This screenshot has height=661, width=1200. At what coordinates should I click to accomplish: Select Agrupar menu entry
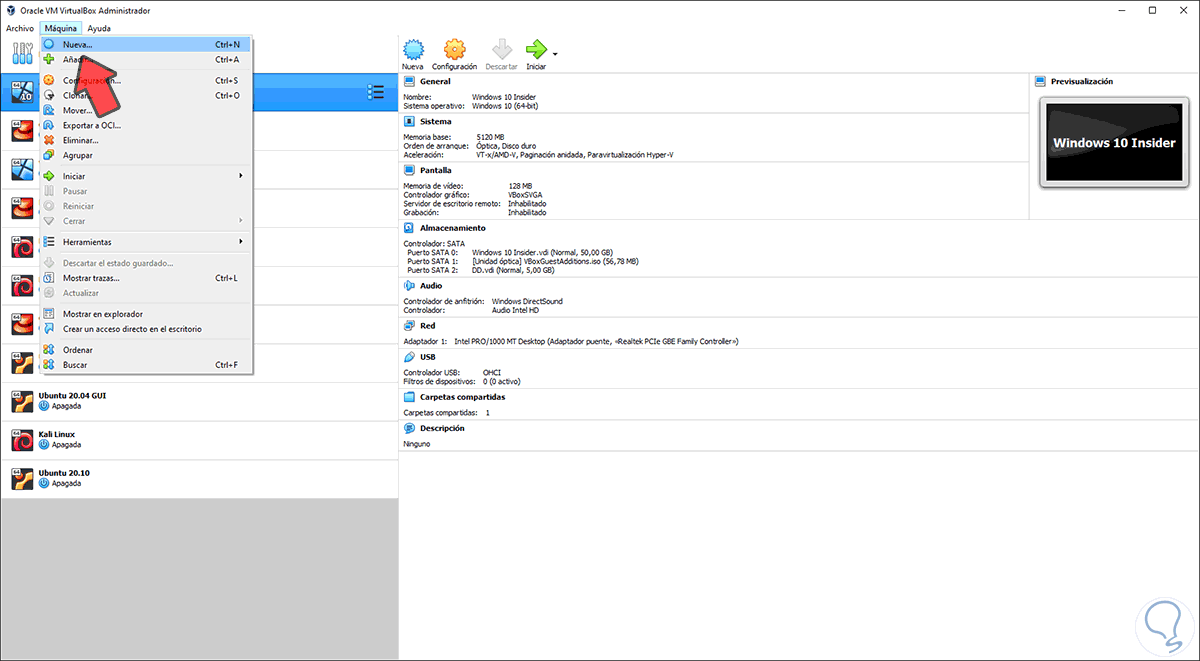click(x=146, y=155)
